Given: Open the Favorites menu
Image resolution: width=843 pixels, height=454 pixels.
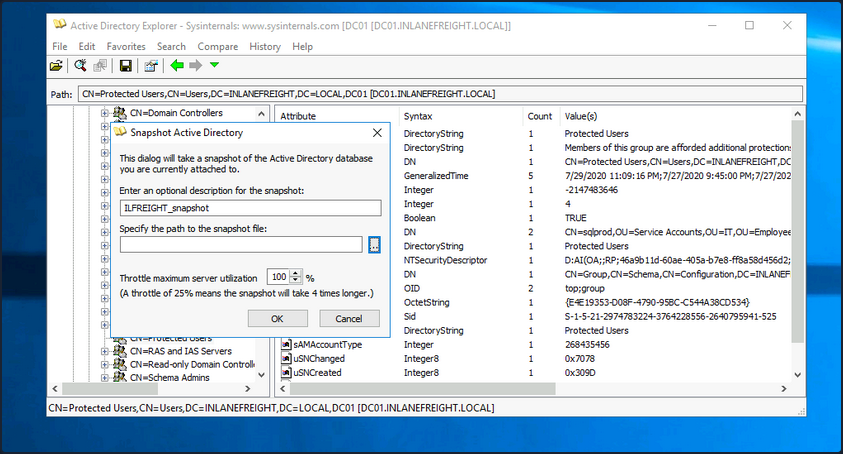Looking at the screenshot, I should tap(126, 46).
